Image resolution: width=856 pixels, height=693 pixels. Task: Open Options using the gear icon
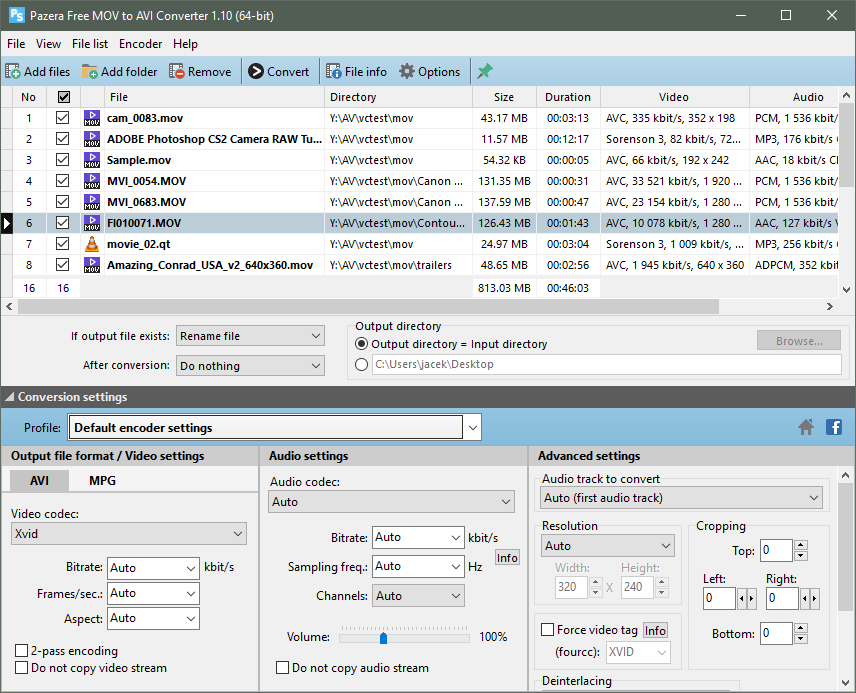click(407, 72)
